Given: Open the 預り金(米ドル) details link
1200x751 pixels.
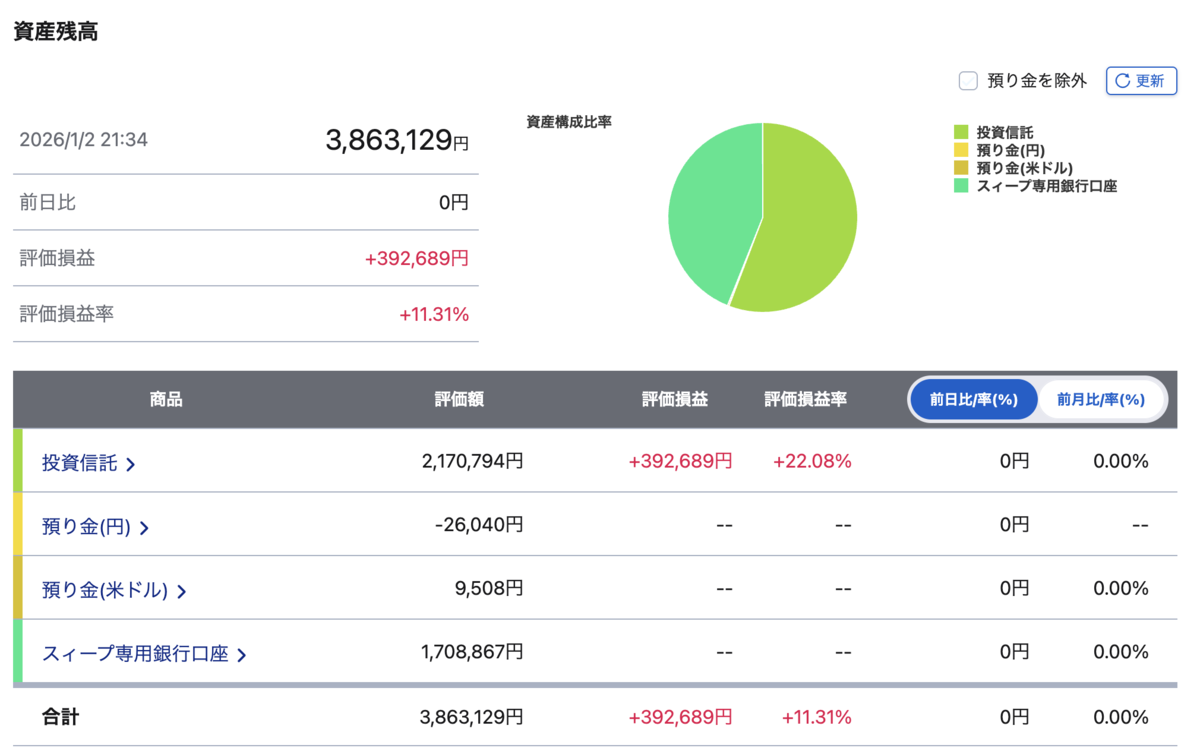Looking at the screenshot, I should pyautogui.click(x=105, y=590).
